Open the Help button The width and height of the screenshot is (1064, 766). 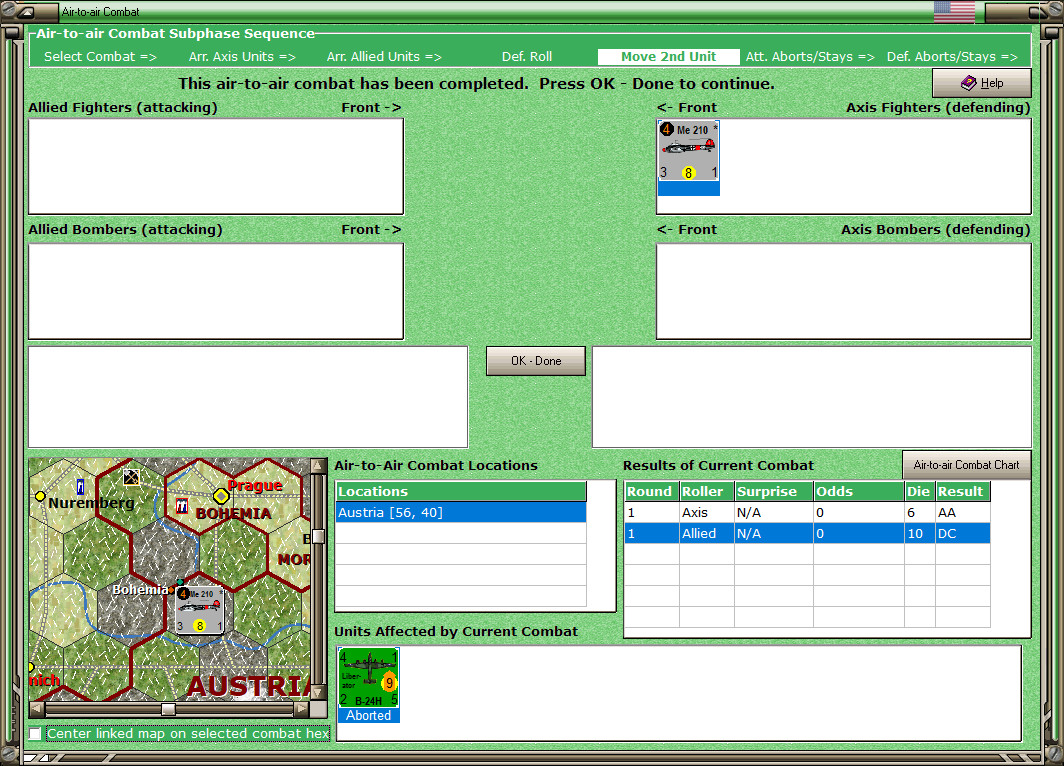[982, 83]
